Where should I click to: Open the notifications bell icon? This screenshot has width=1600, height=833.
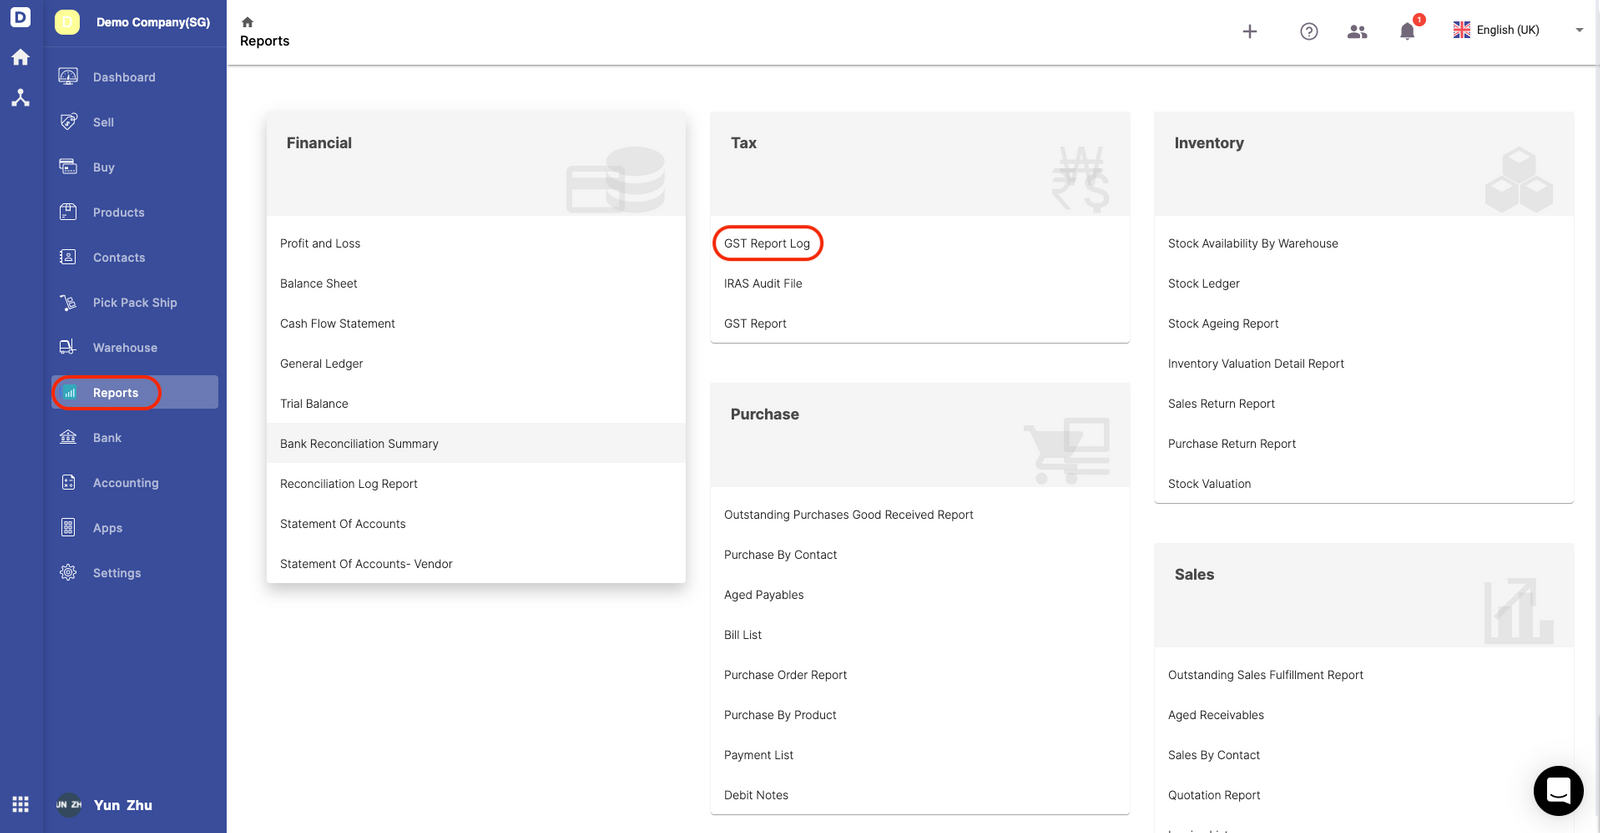pos(1407,32)
